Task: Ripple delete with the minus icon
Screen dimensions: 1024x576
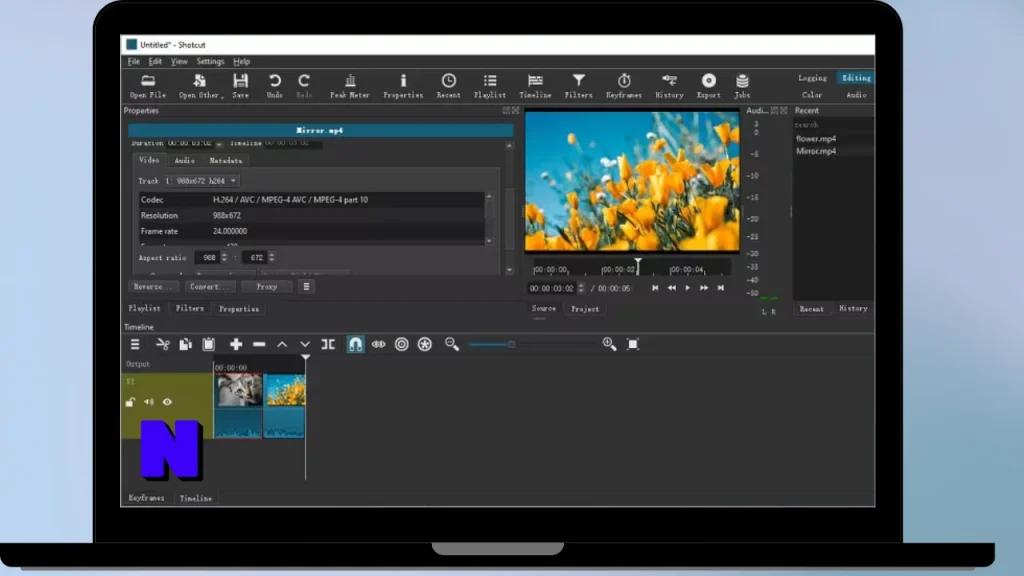Action: (x=259, y=344)
